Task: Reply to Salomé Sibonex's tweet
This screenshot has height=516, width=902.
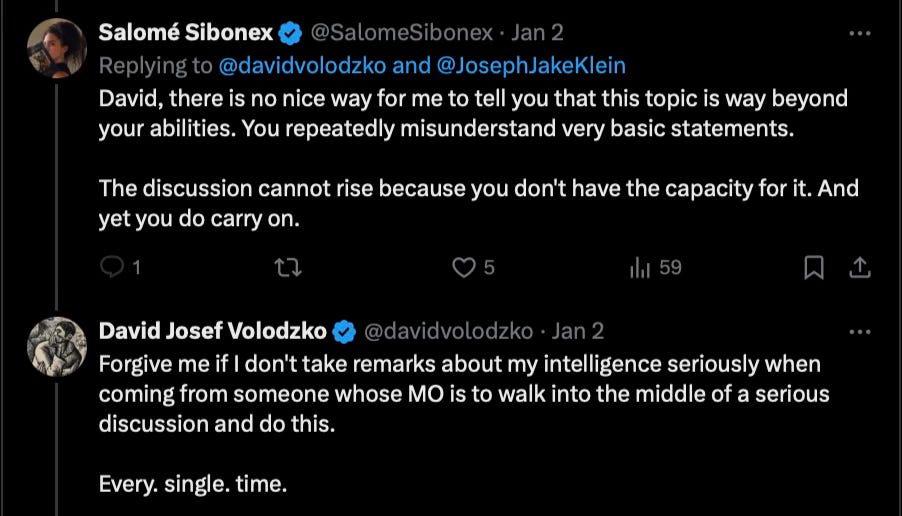Action: 120,267
